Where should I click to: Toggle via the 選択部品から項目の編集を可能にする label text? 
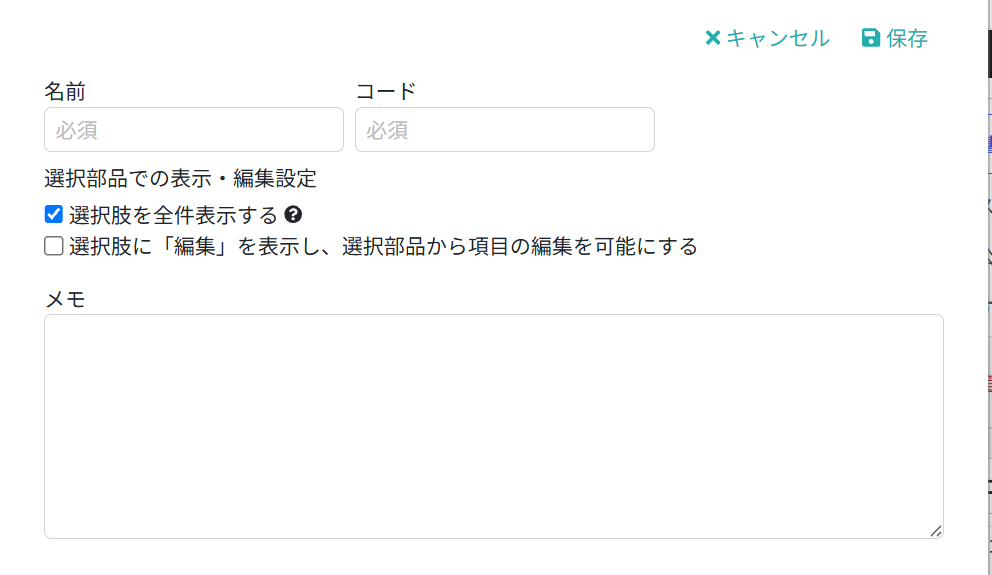519,246
